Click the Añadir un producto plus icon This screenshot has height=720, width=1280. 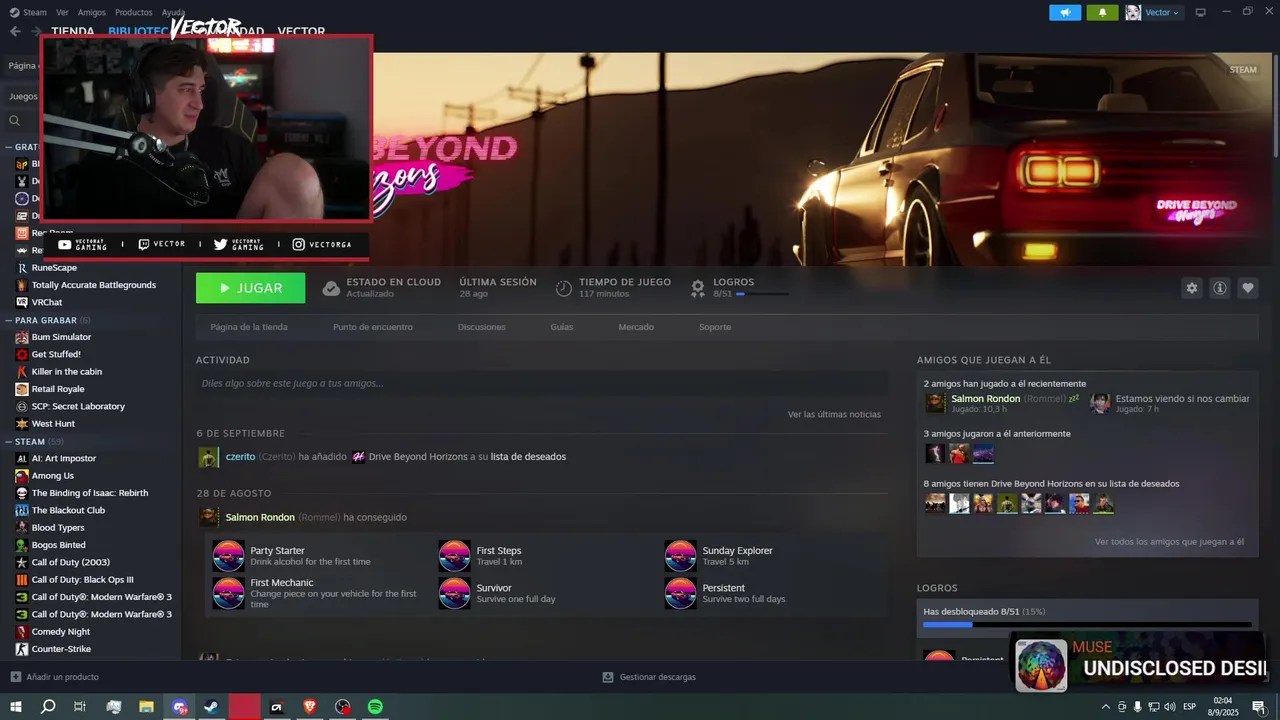(x=15, y=677)
